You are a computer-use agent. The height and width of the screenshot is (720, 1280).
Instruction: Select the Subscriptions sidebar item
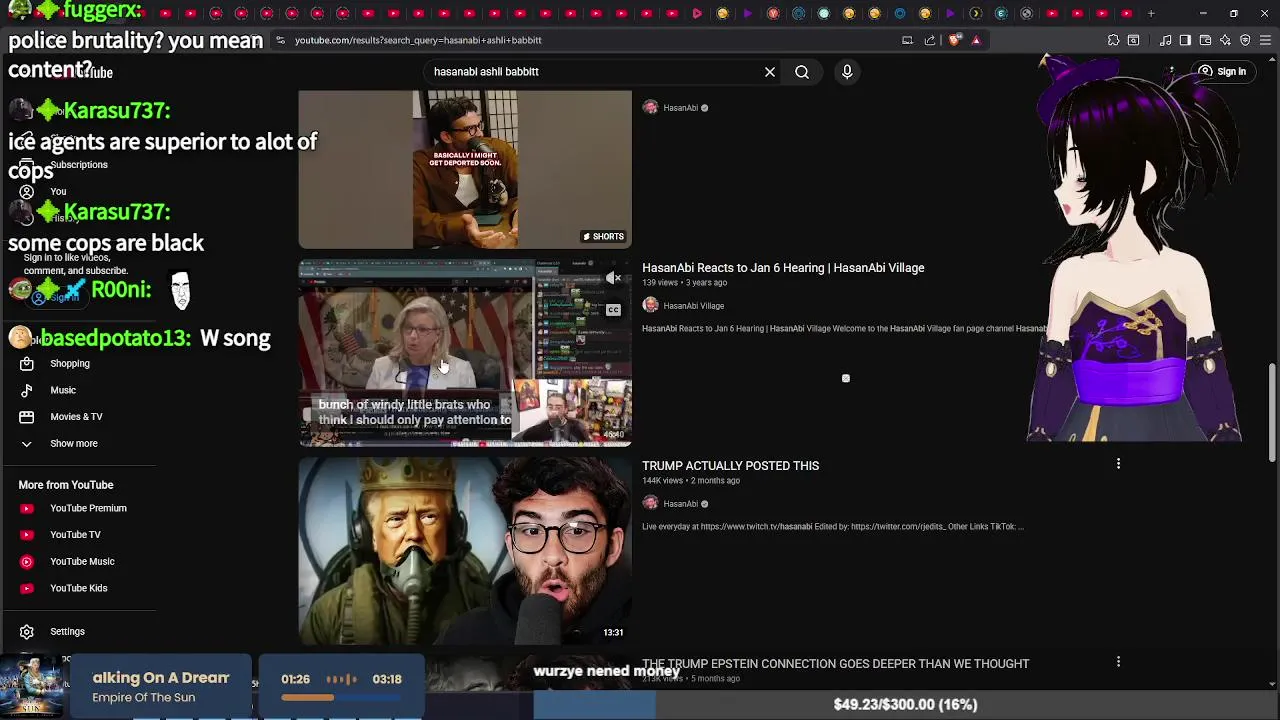click(78, 165)
